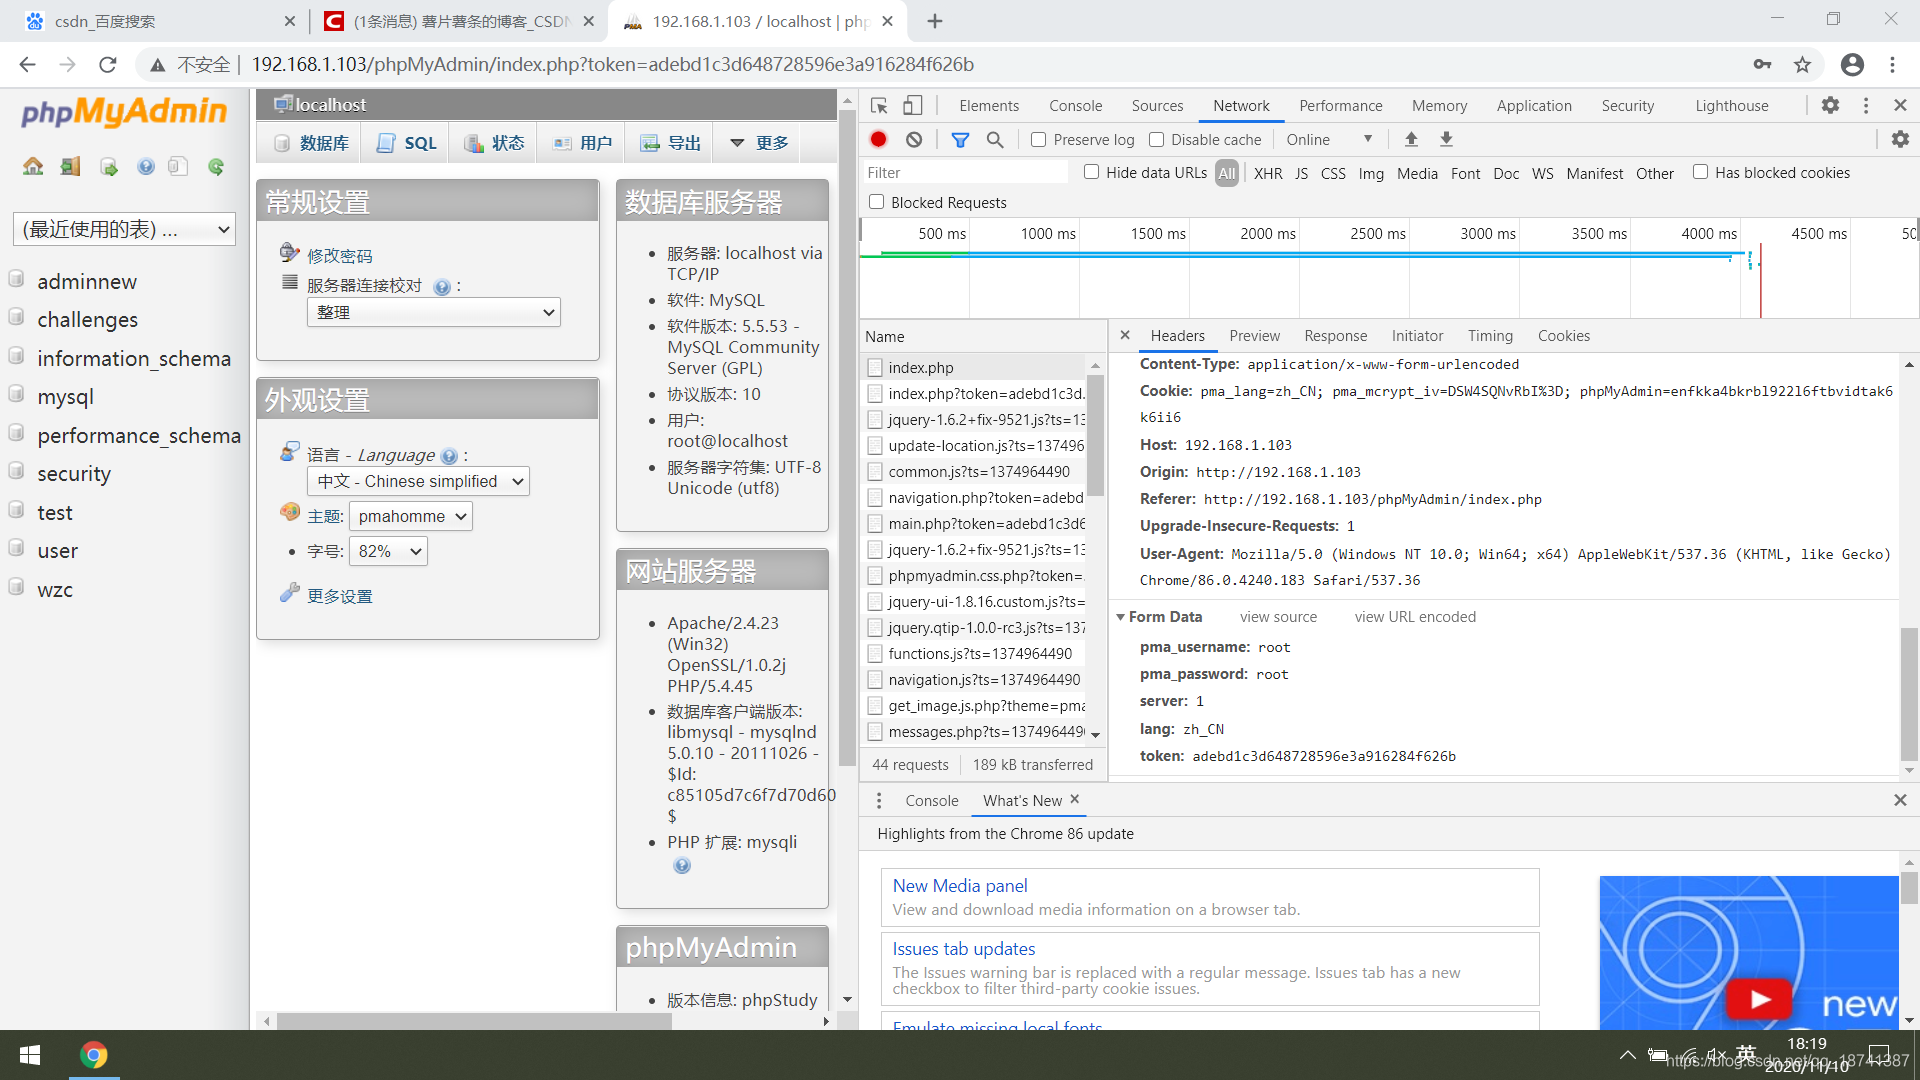Screen dimensions: 1920x1080
Task: Click the red record network log button
Action: point(878,140)
